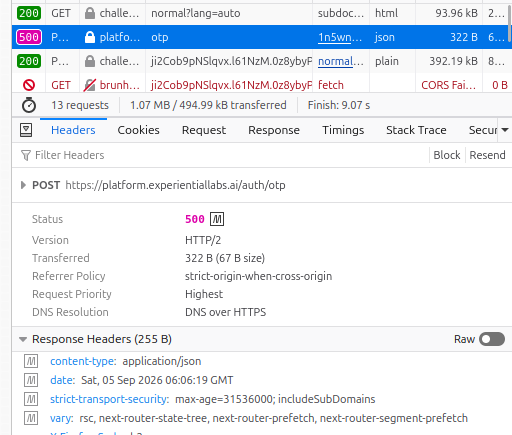This screenshot has height=435, width=512.
Task: Open MDN icon for date header
Action: click(31, 380)
